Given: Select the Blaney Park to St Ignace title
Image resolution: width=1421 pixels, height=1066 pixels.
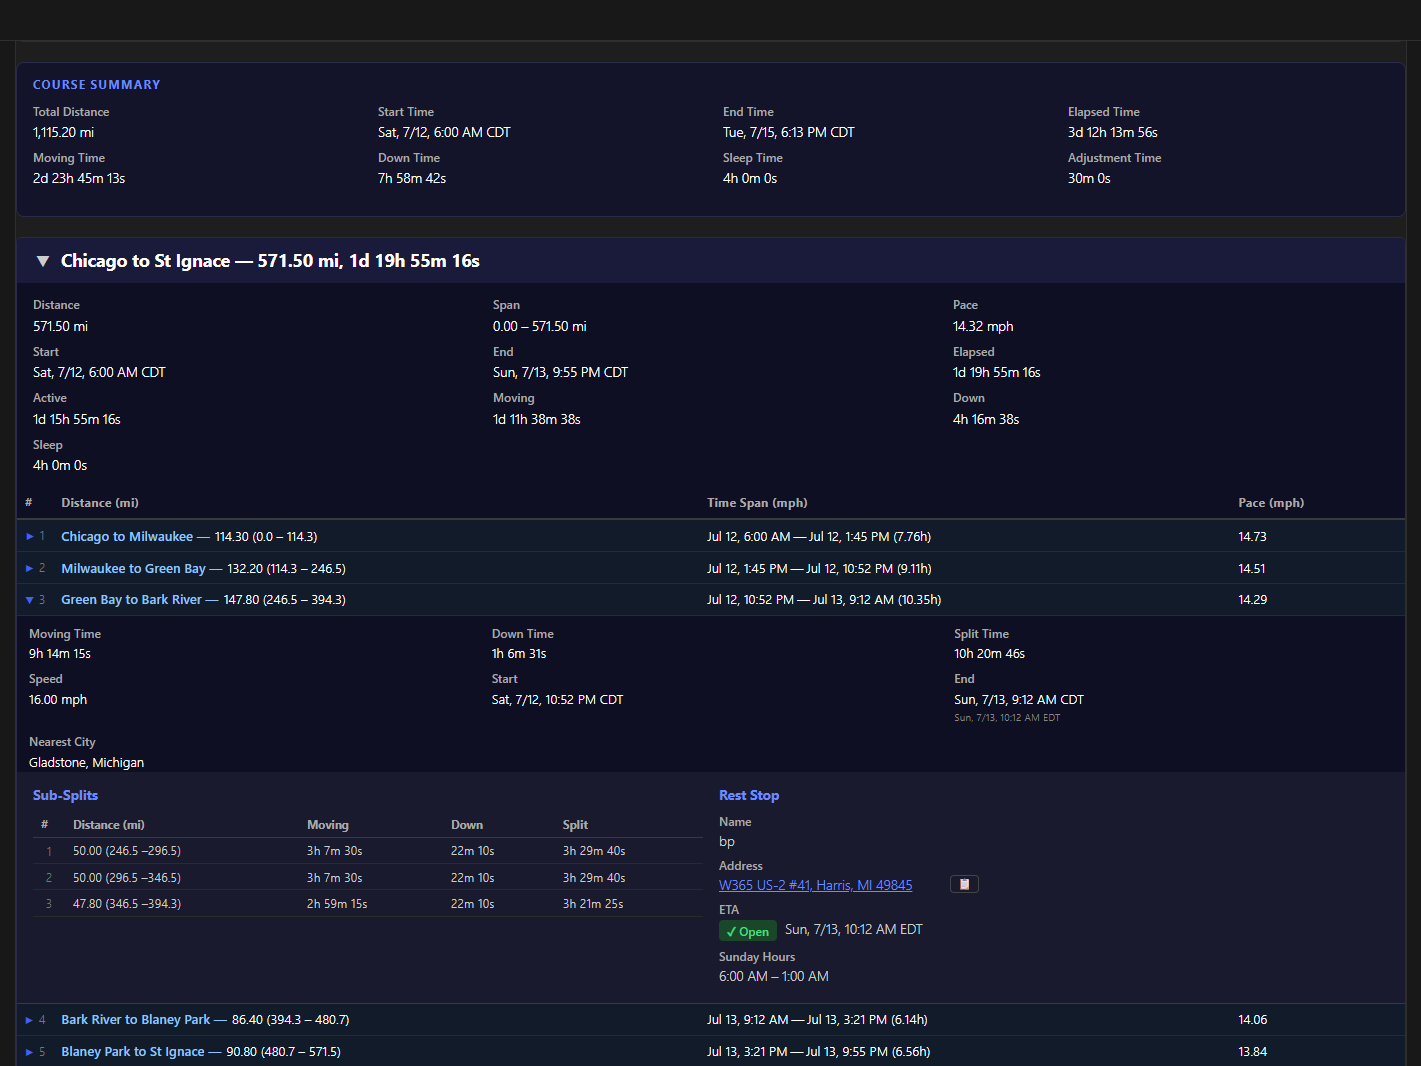Looking at the screenshot, I should tap(132, 1052).
